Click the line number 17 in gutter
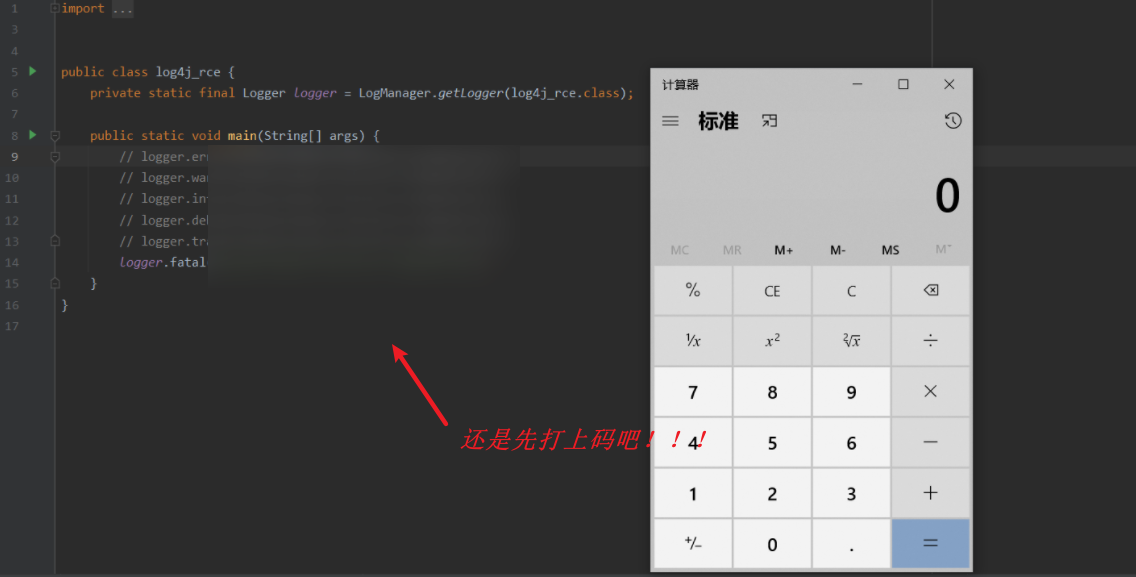 point(12,326)
